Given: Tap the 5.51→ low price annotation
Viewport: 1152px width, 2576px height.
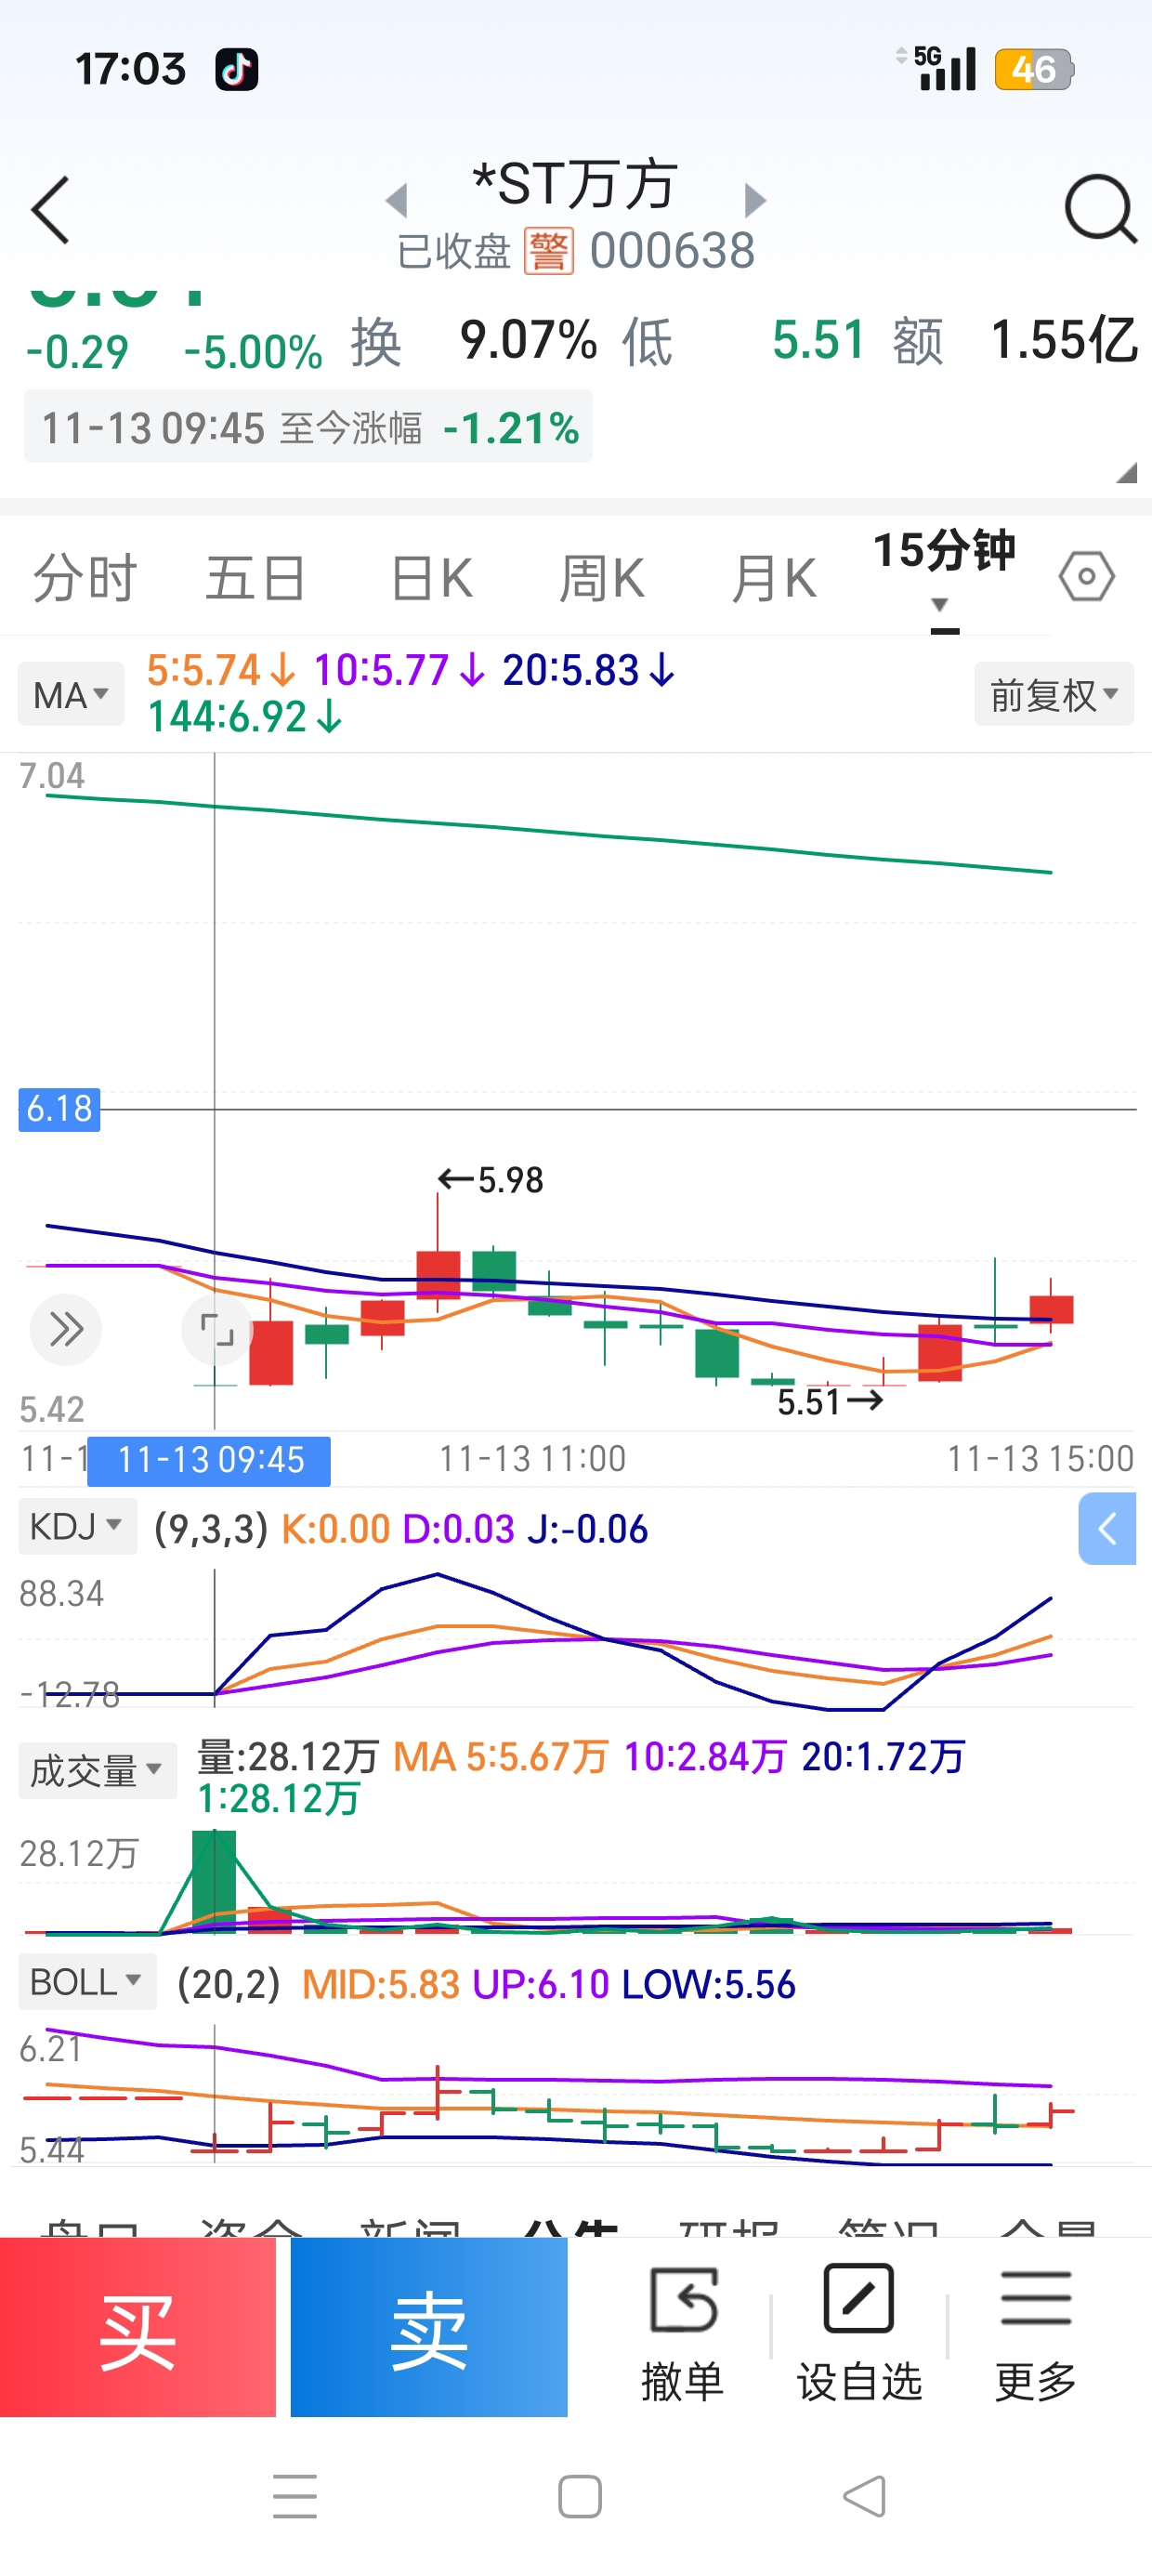Looking at the screenshot, I should point(831,1401).
